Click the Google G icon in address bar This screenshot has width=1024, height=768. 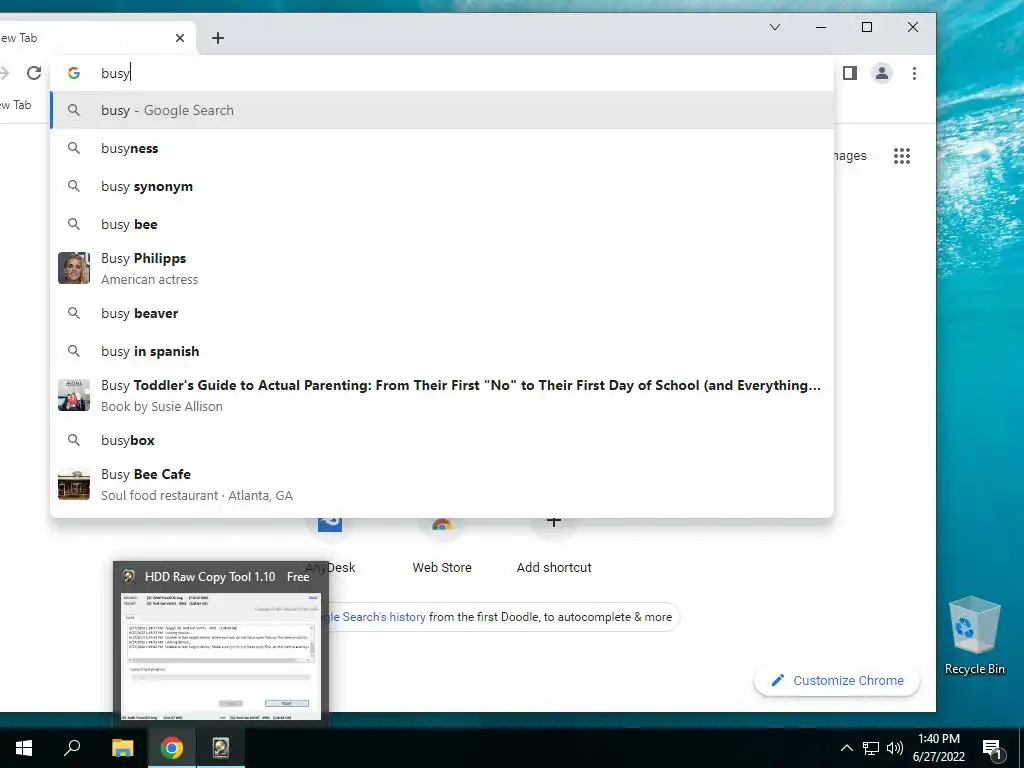click(74, 73)
